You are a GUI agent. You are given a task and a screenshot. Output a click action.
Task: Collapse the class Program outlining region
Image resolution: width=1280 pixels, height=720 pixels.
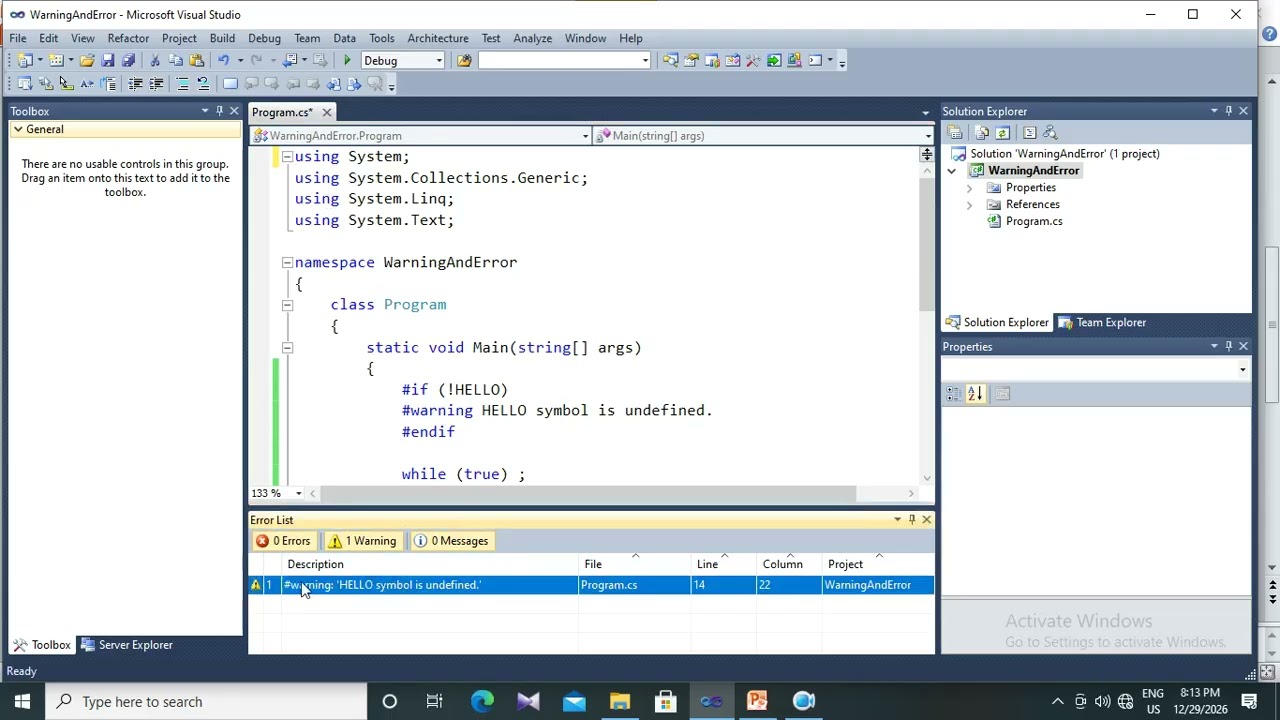click(287, 305)
